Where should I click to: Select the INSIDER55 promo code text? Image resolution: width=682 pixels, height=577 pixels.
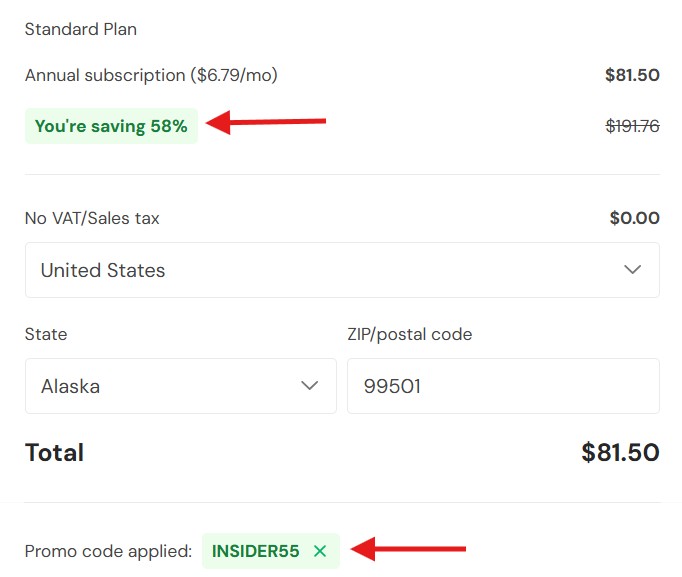click(x=255, y=551)
